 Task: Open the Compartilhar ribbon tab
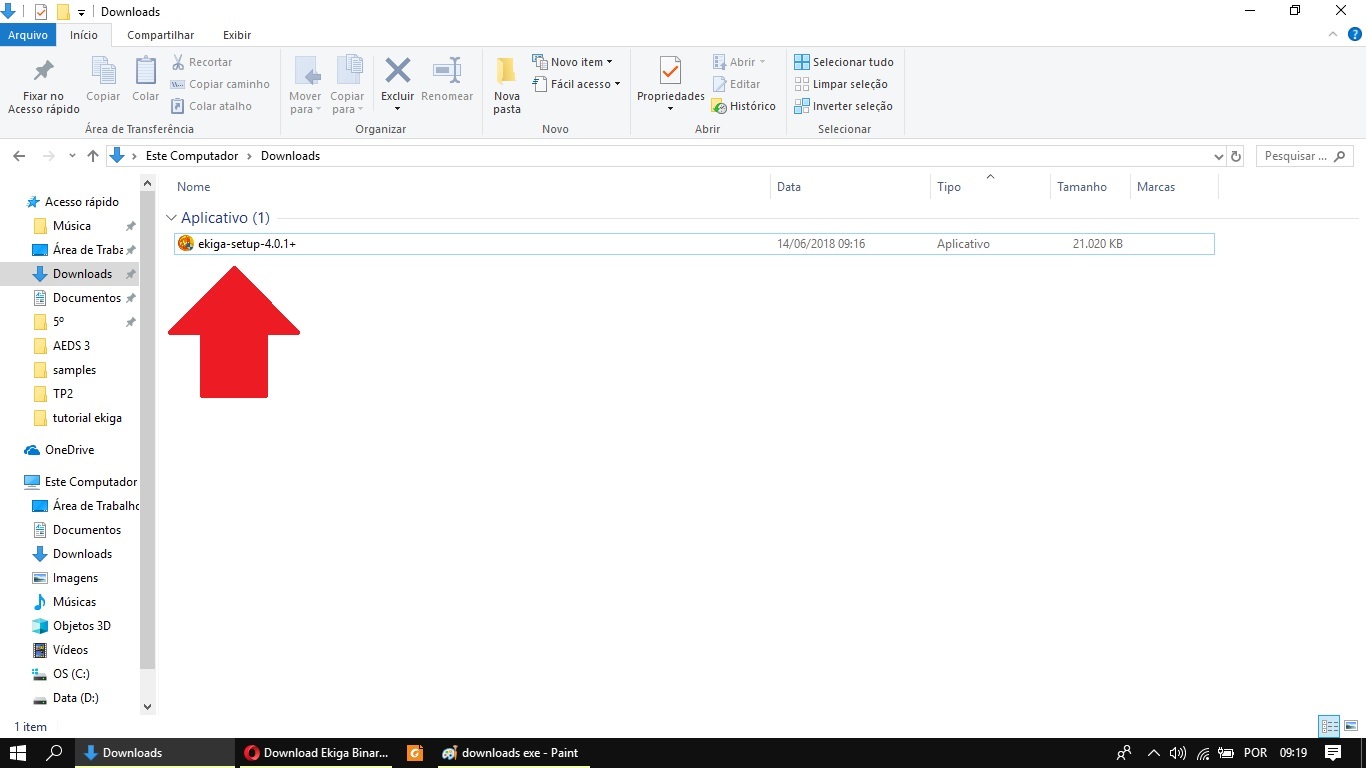(160, 35)
